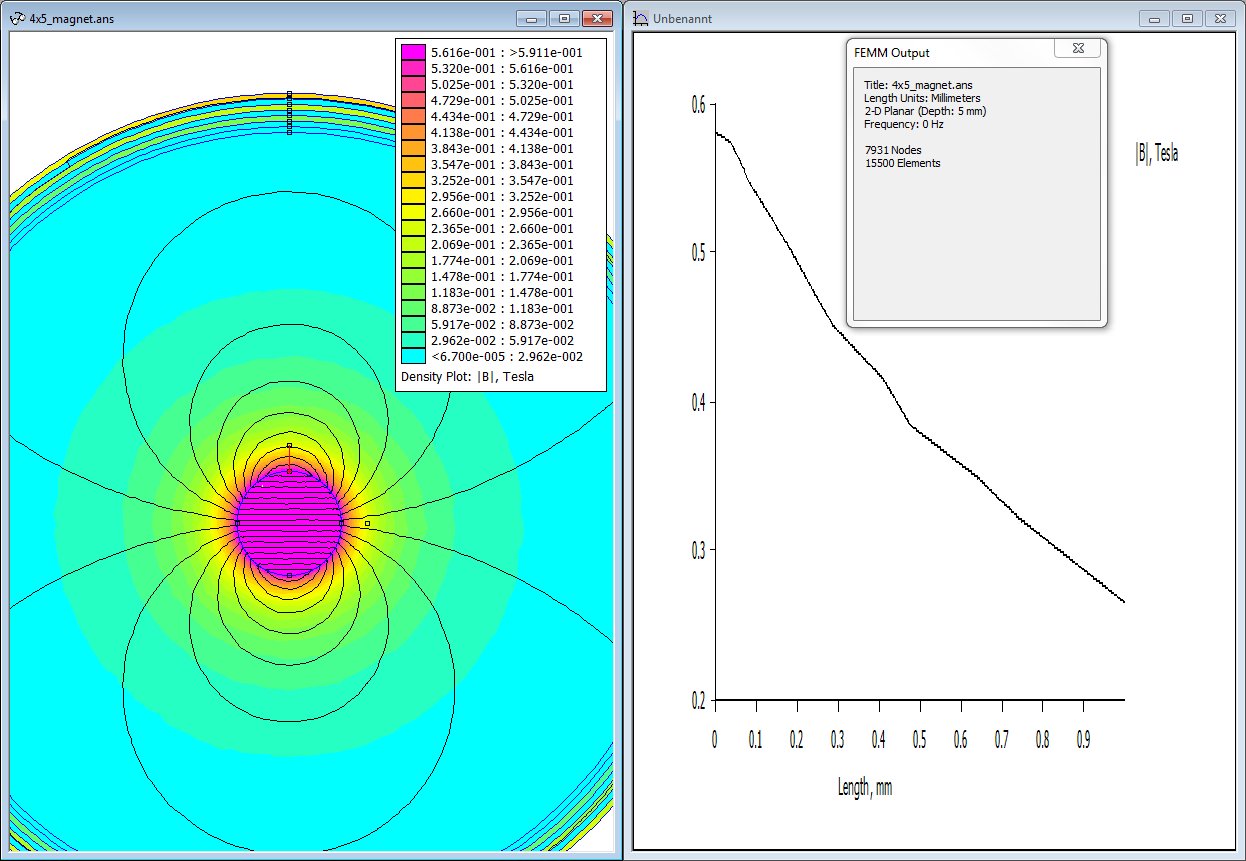Viewport: 1246px width, 861px height.
Task: Click legend text '2.365e-001 : 2.660e-001'
Action: point(502,228)
